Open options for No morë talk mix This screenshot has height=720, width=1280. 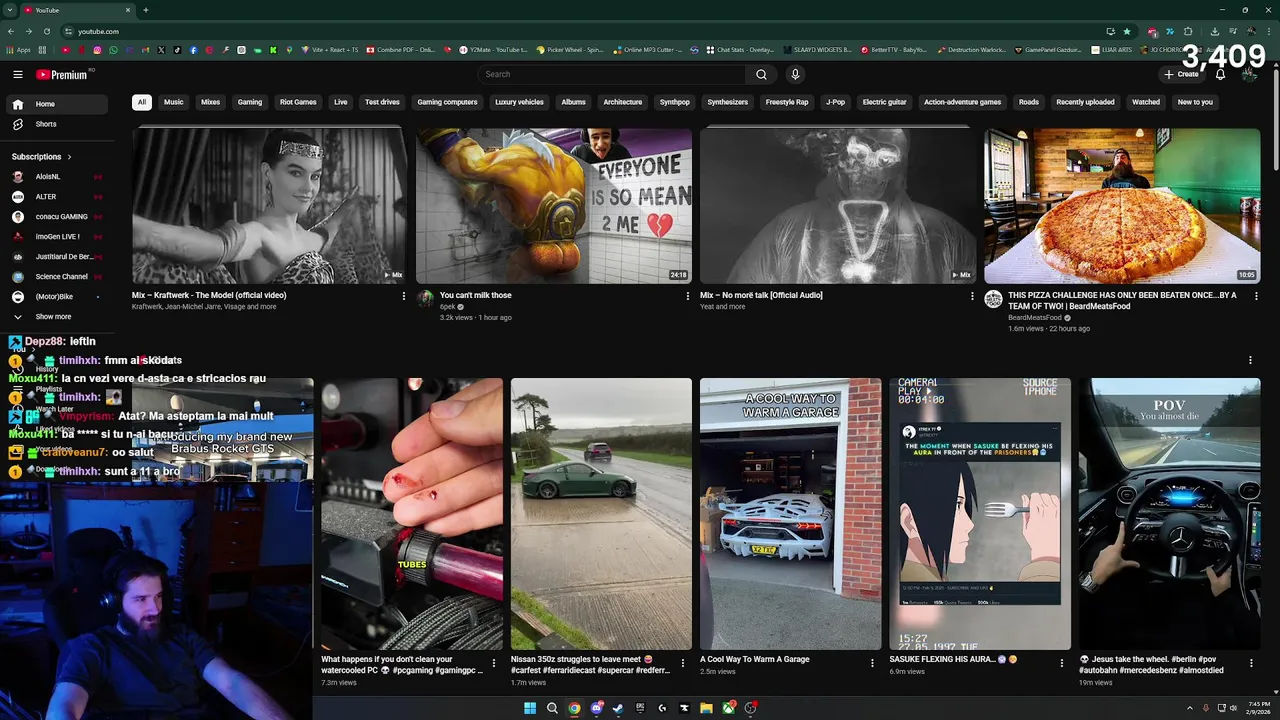(972, 296)
